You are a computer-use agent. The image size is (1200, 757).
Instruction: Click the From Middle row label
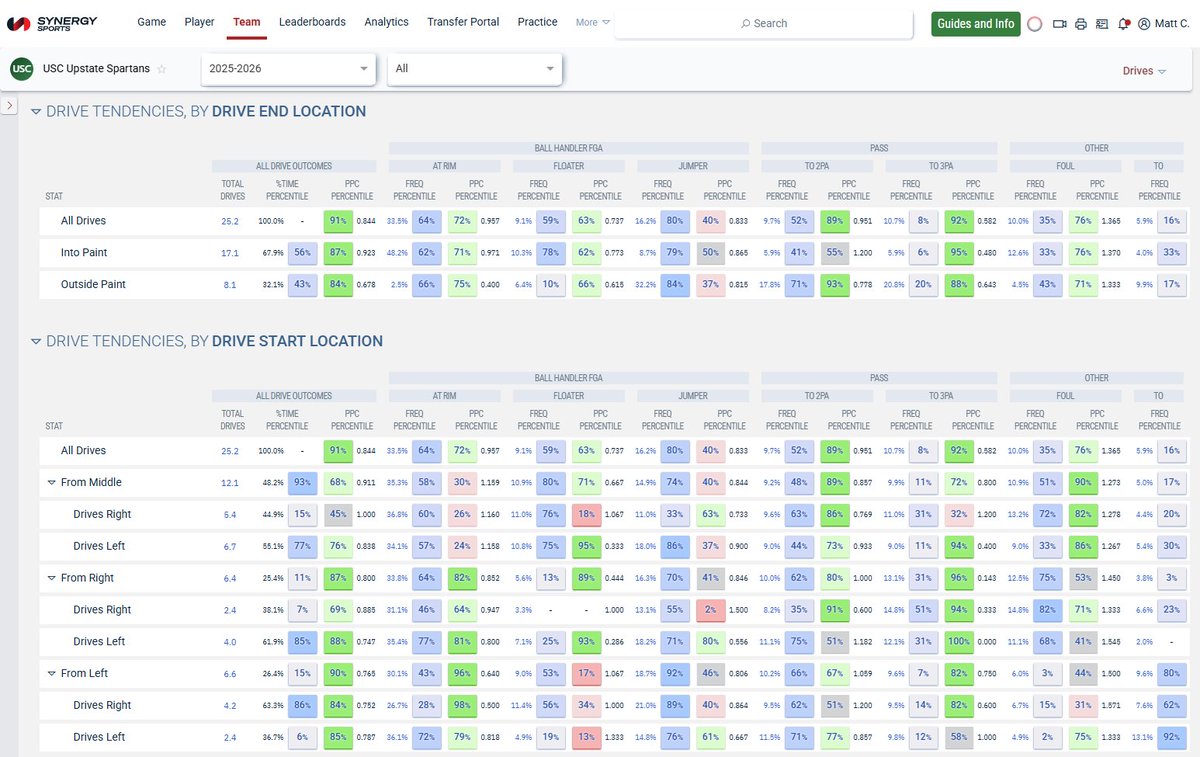pyautogui.click(x=91, y=483)
